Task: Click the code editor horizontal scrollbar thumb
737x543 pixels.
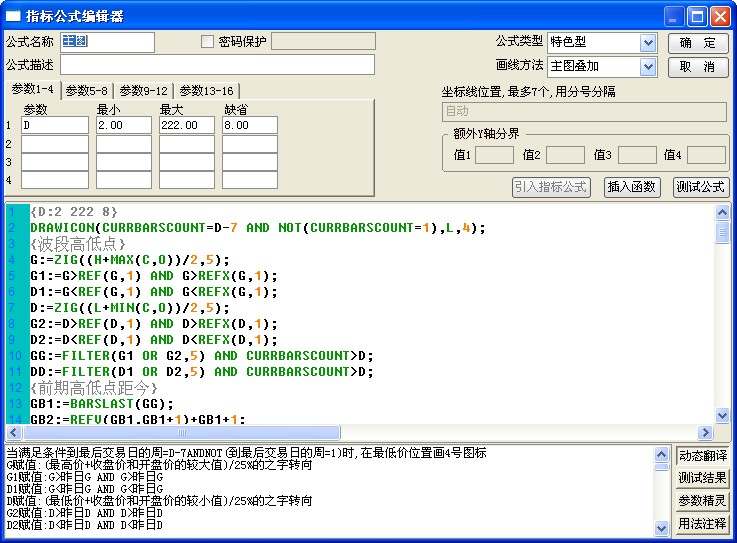Action: tap(181, 432)
